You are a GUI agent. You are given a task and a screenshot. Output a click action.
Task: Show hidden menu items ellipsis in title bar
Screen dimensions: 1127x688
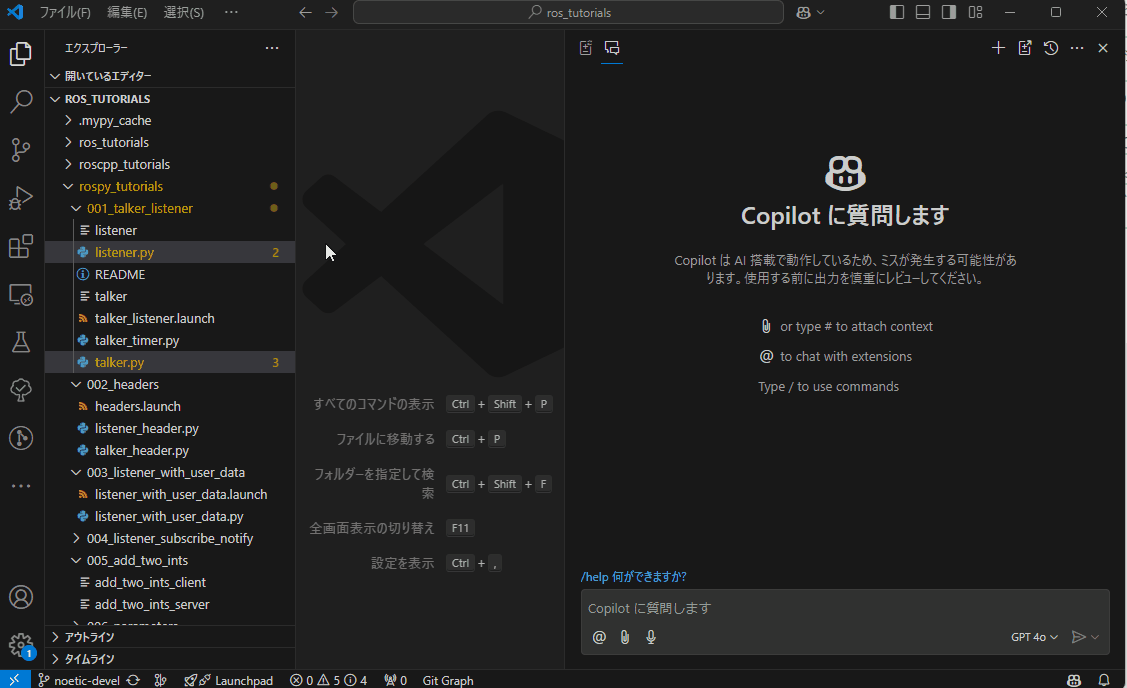coord(231,12)
